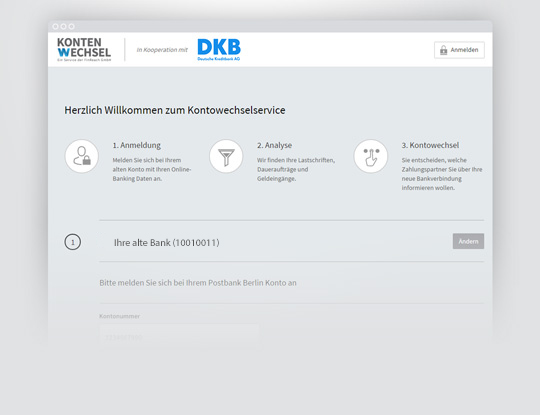Open the Kontenwechsel logo
Screen dimensions: 540x415
point(84,50)
